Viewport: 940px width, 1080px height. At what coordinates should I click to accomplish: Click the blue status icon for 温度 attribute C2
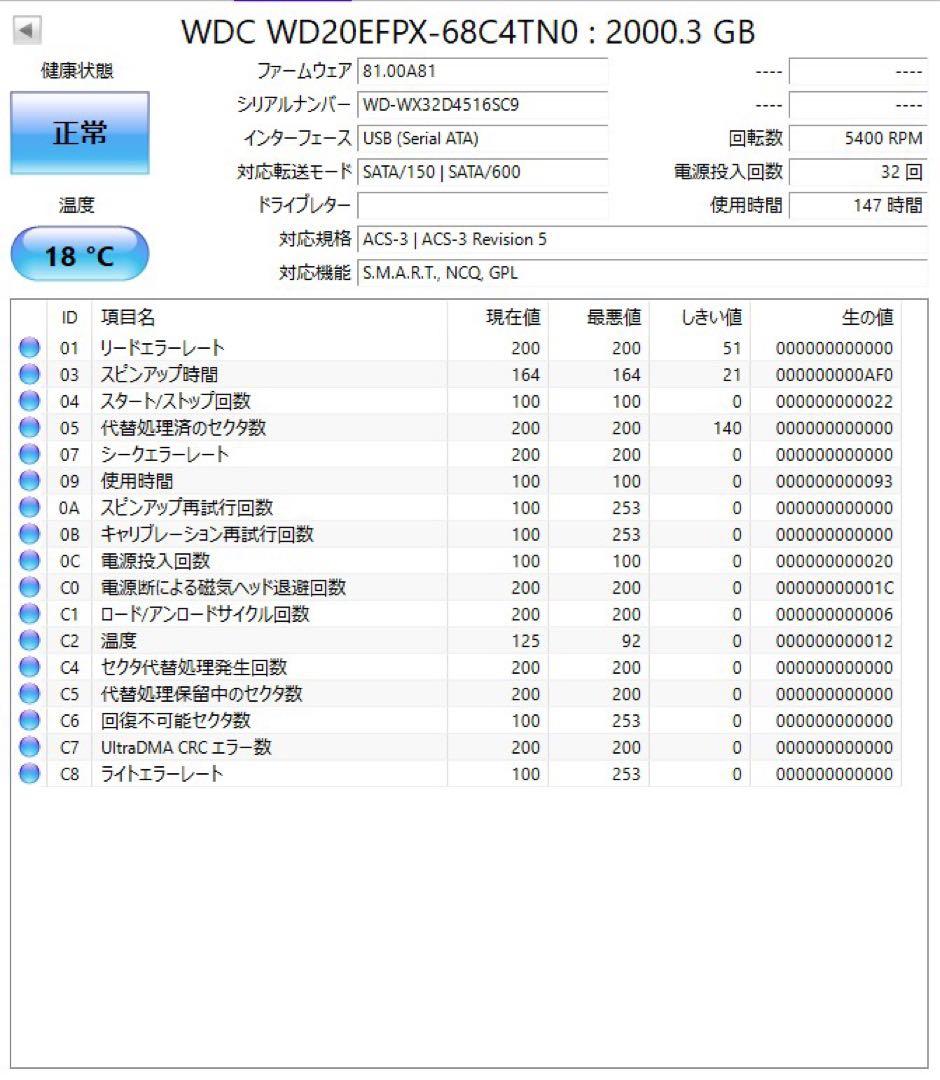point(28,641)
